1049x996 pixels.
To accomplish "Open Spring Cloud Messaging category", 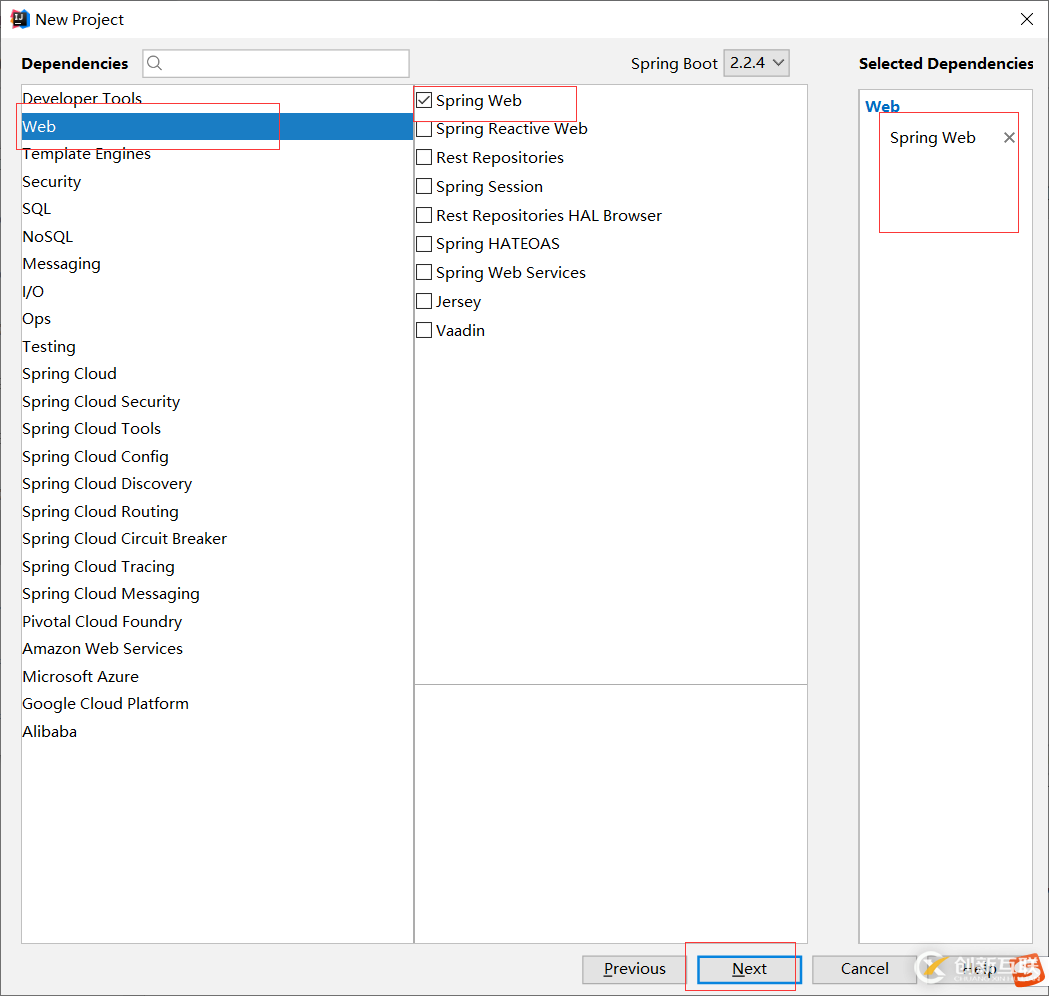I will [217, 593].
